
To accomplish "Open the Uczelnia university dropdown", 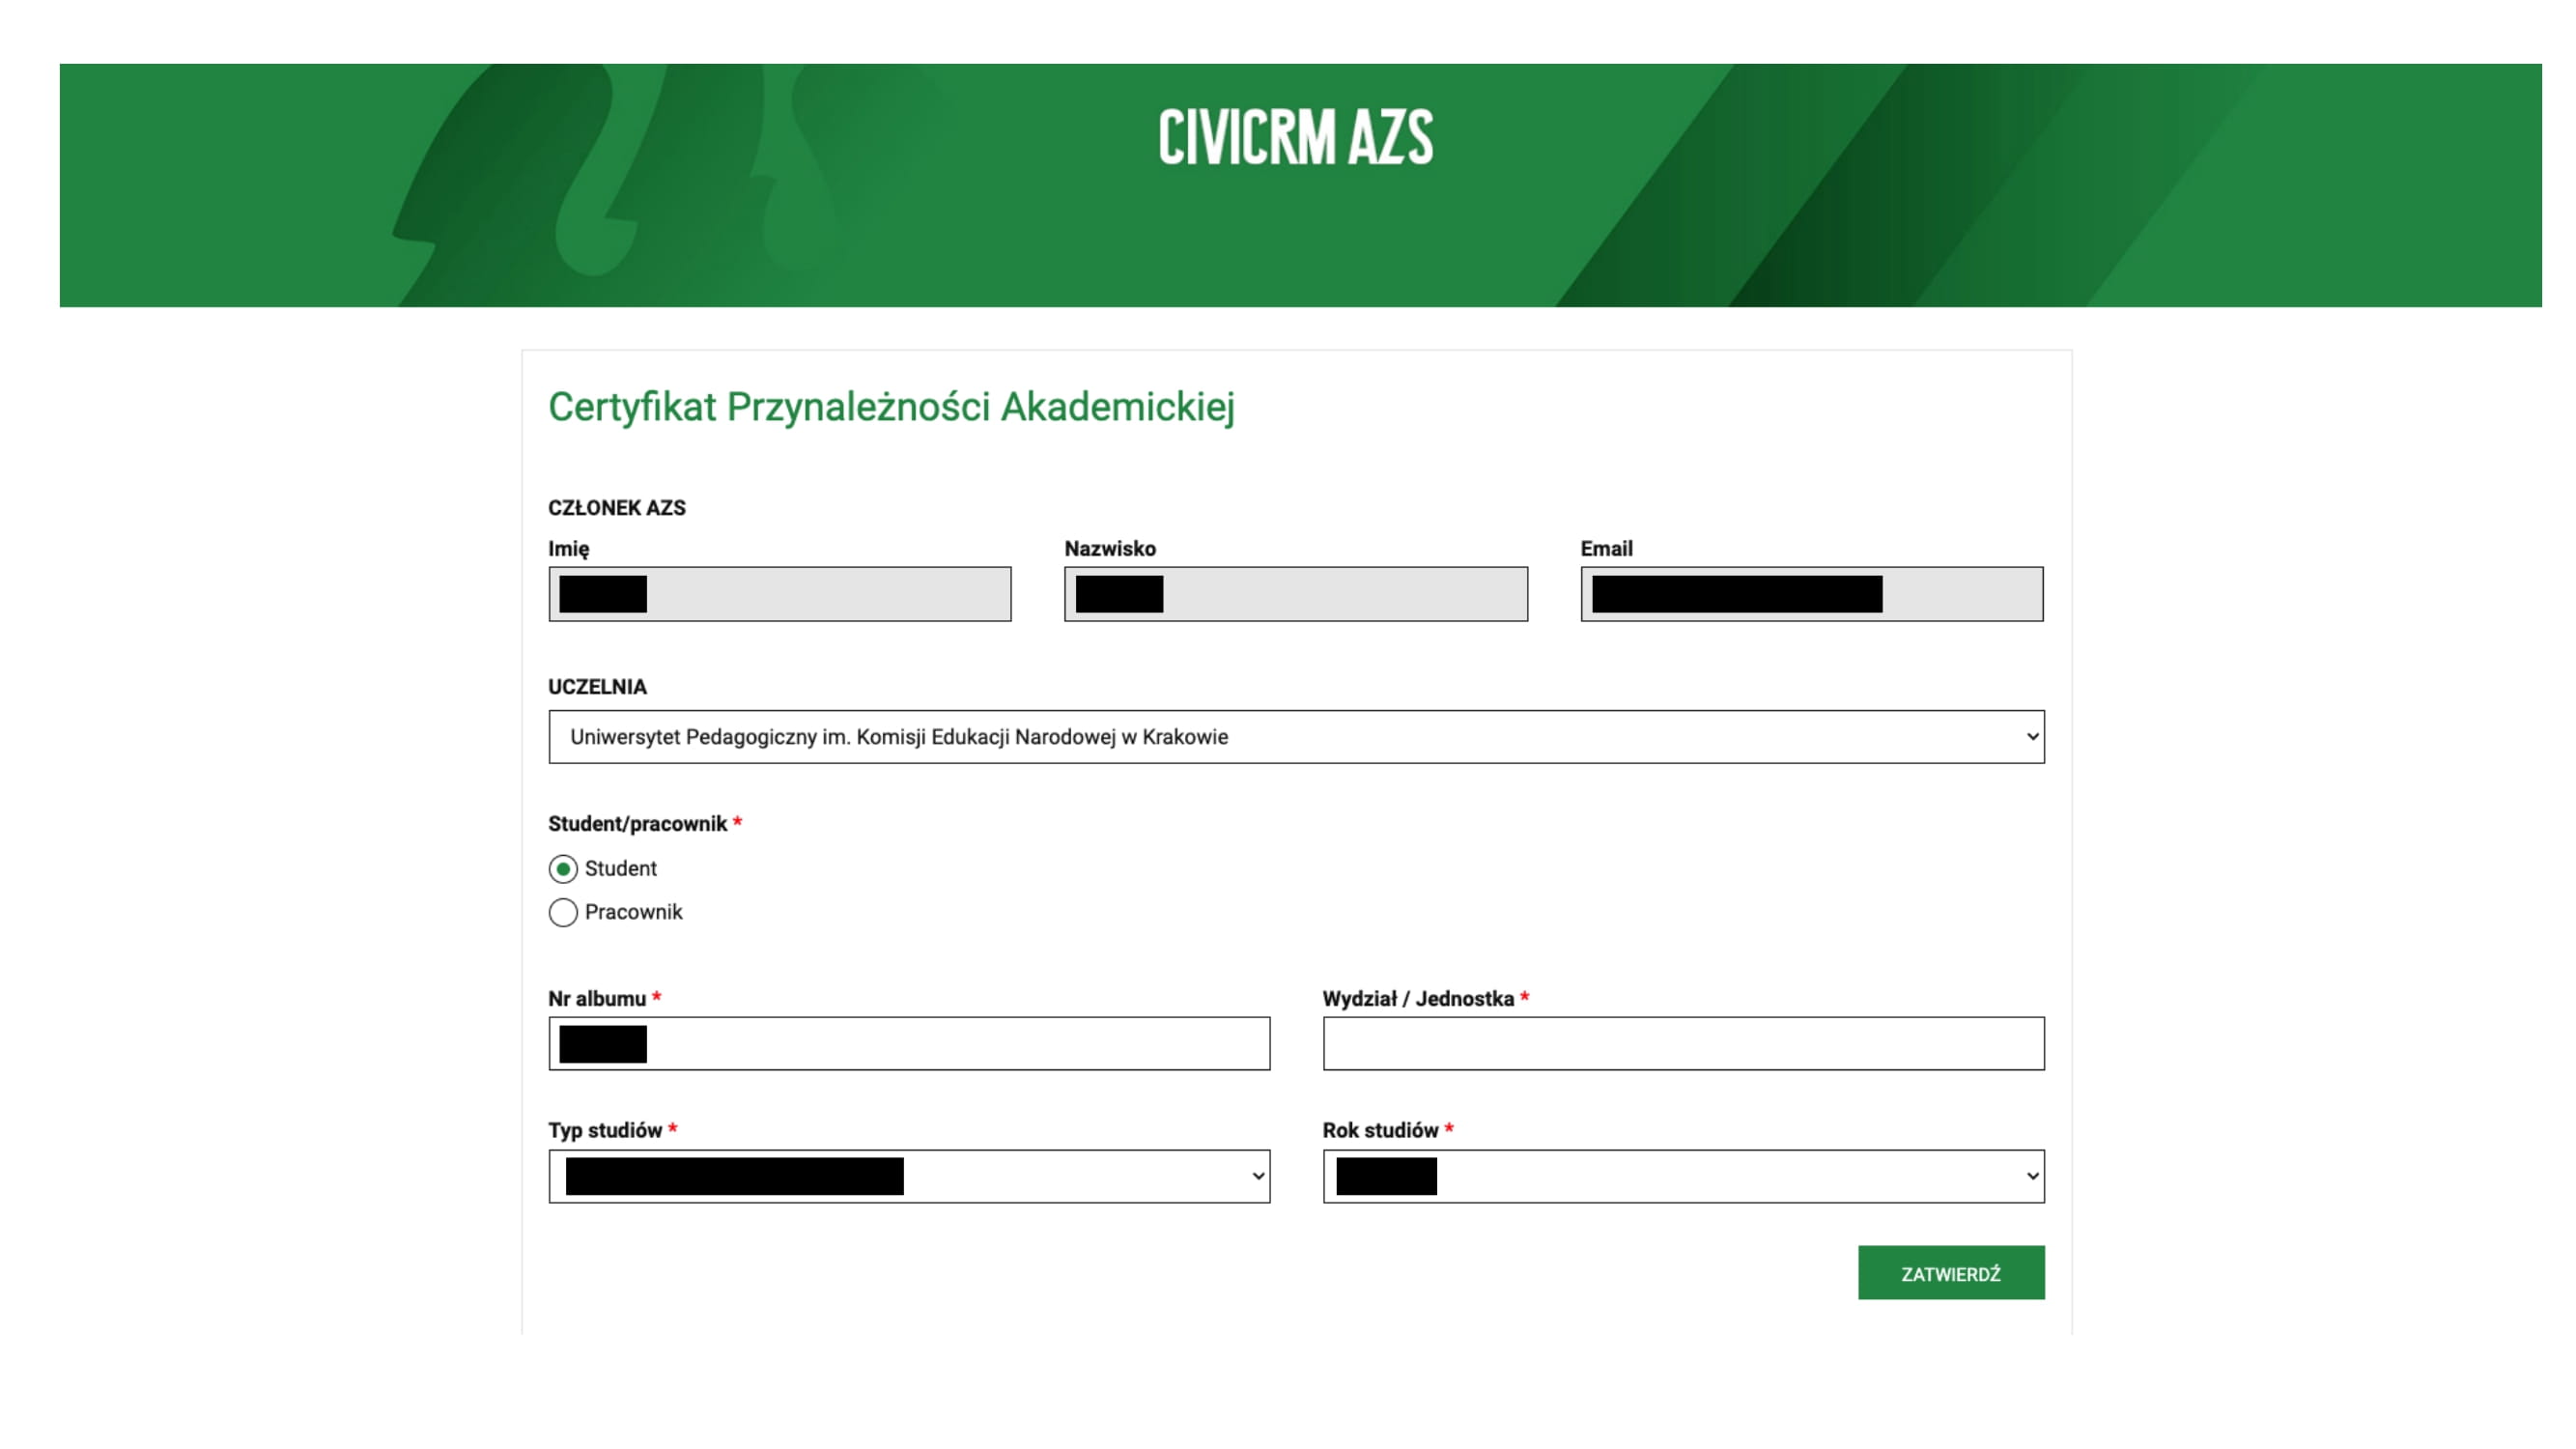I will [1295, 737].
